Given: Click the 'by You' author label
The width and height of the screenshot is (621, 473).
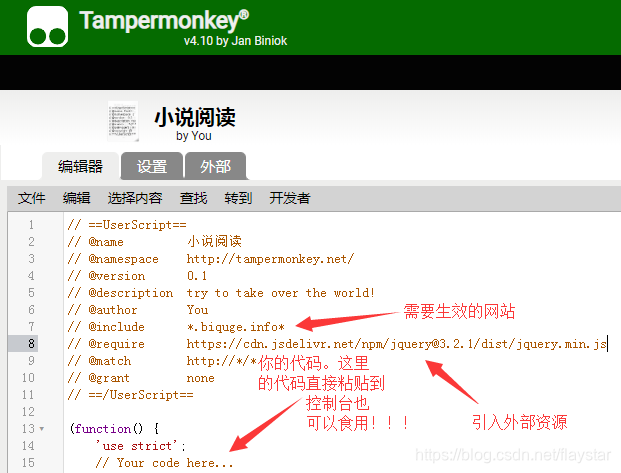Looking at the screenshot, I should click(194, 136).
